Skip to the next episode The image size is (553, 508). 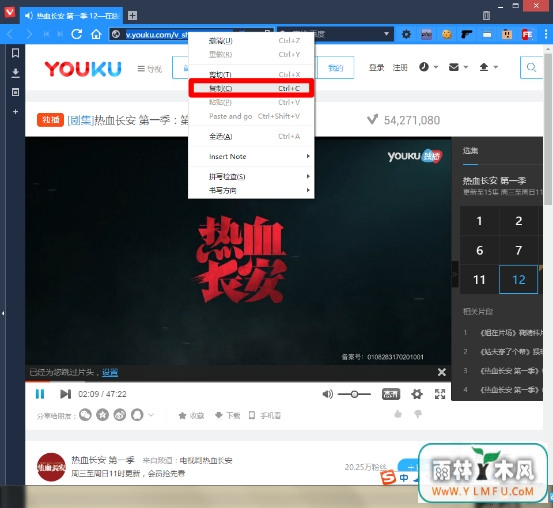[65, 394]
